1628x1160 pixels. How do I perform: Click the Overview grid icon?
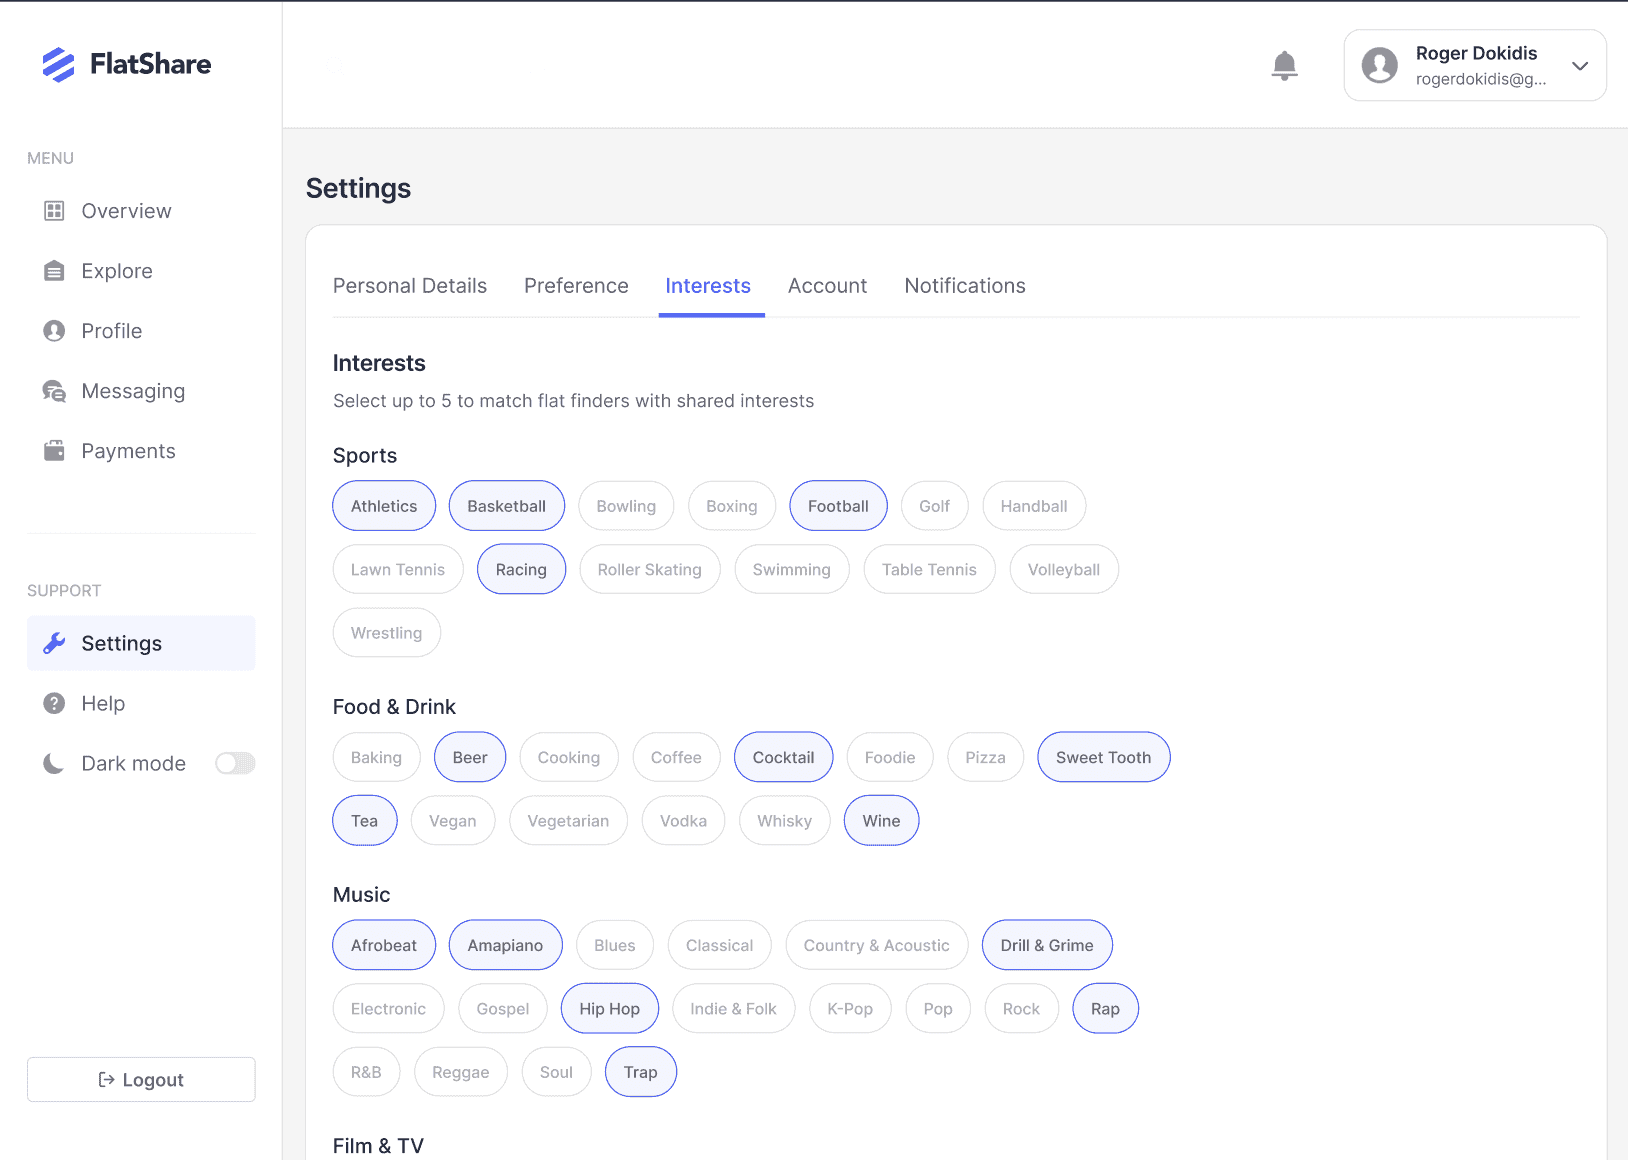coord(54,211)
